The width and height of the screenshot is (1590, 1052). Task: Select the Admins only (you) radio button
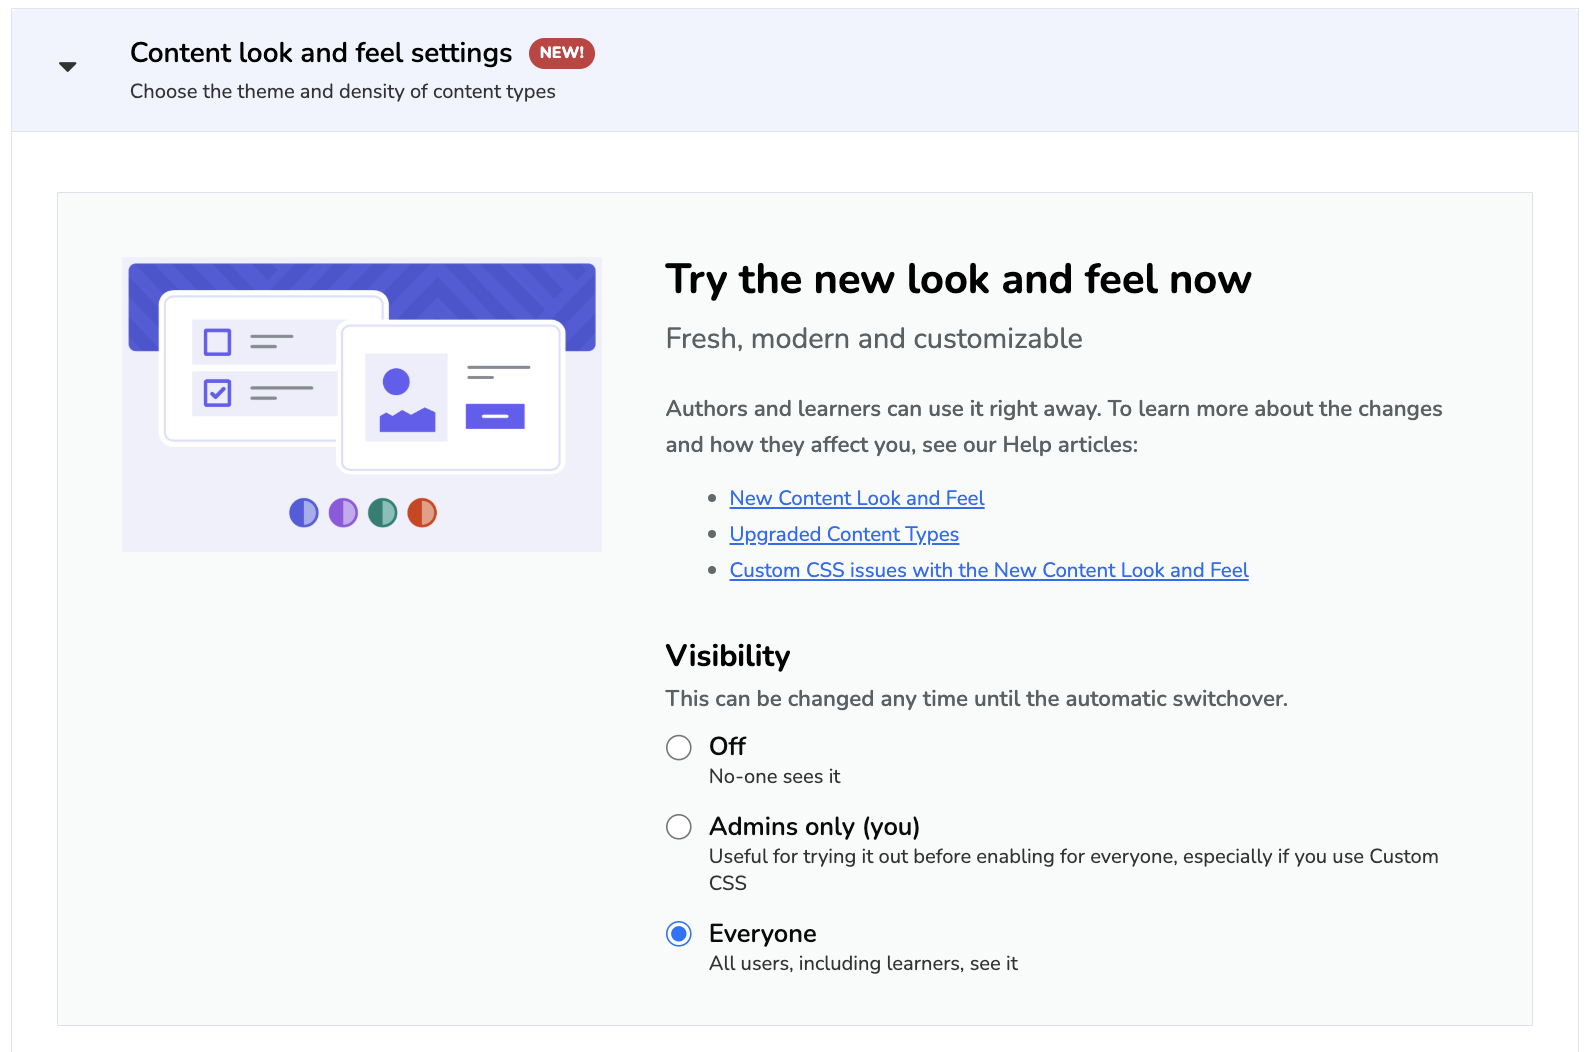679,827
